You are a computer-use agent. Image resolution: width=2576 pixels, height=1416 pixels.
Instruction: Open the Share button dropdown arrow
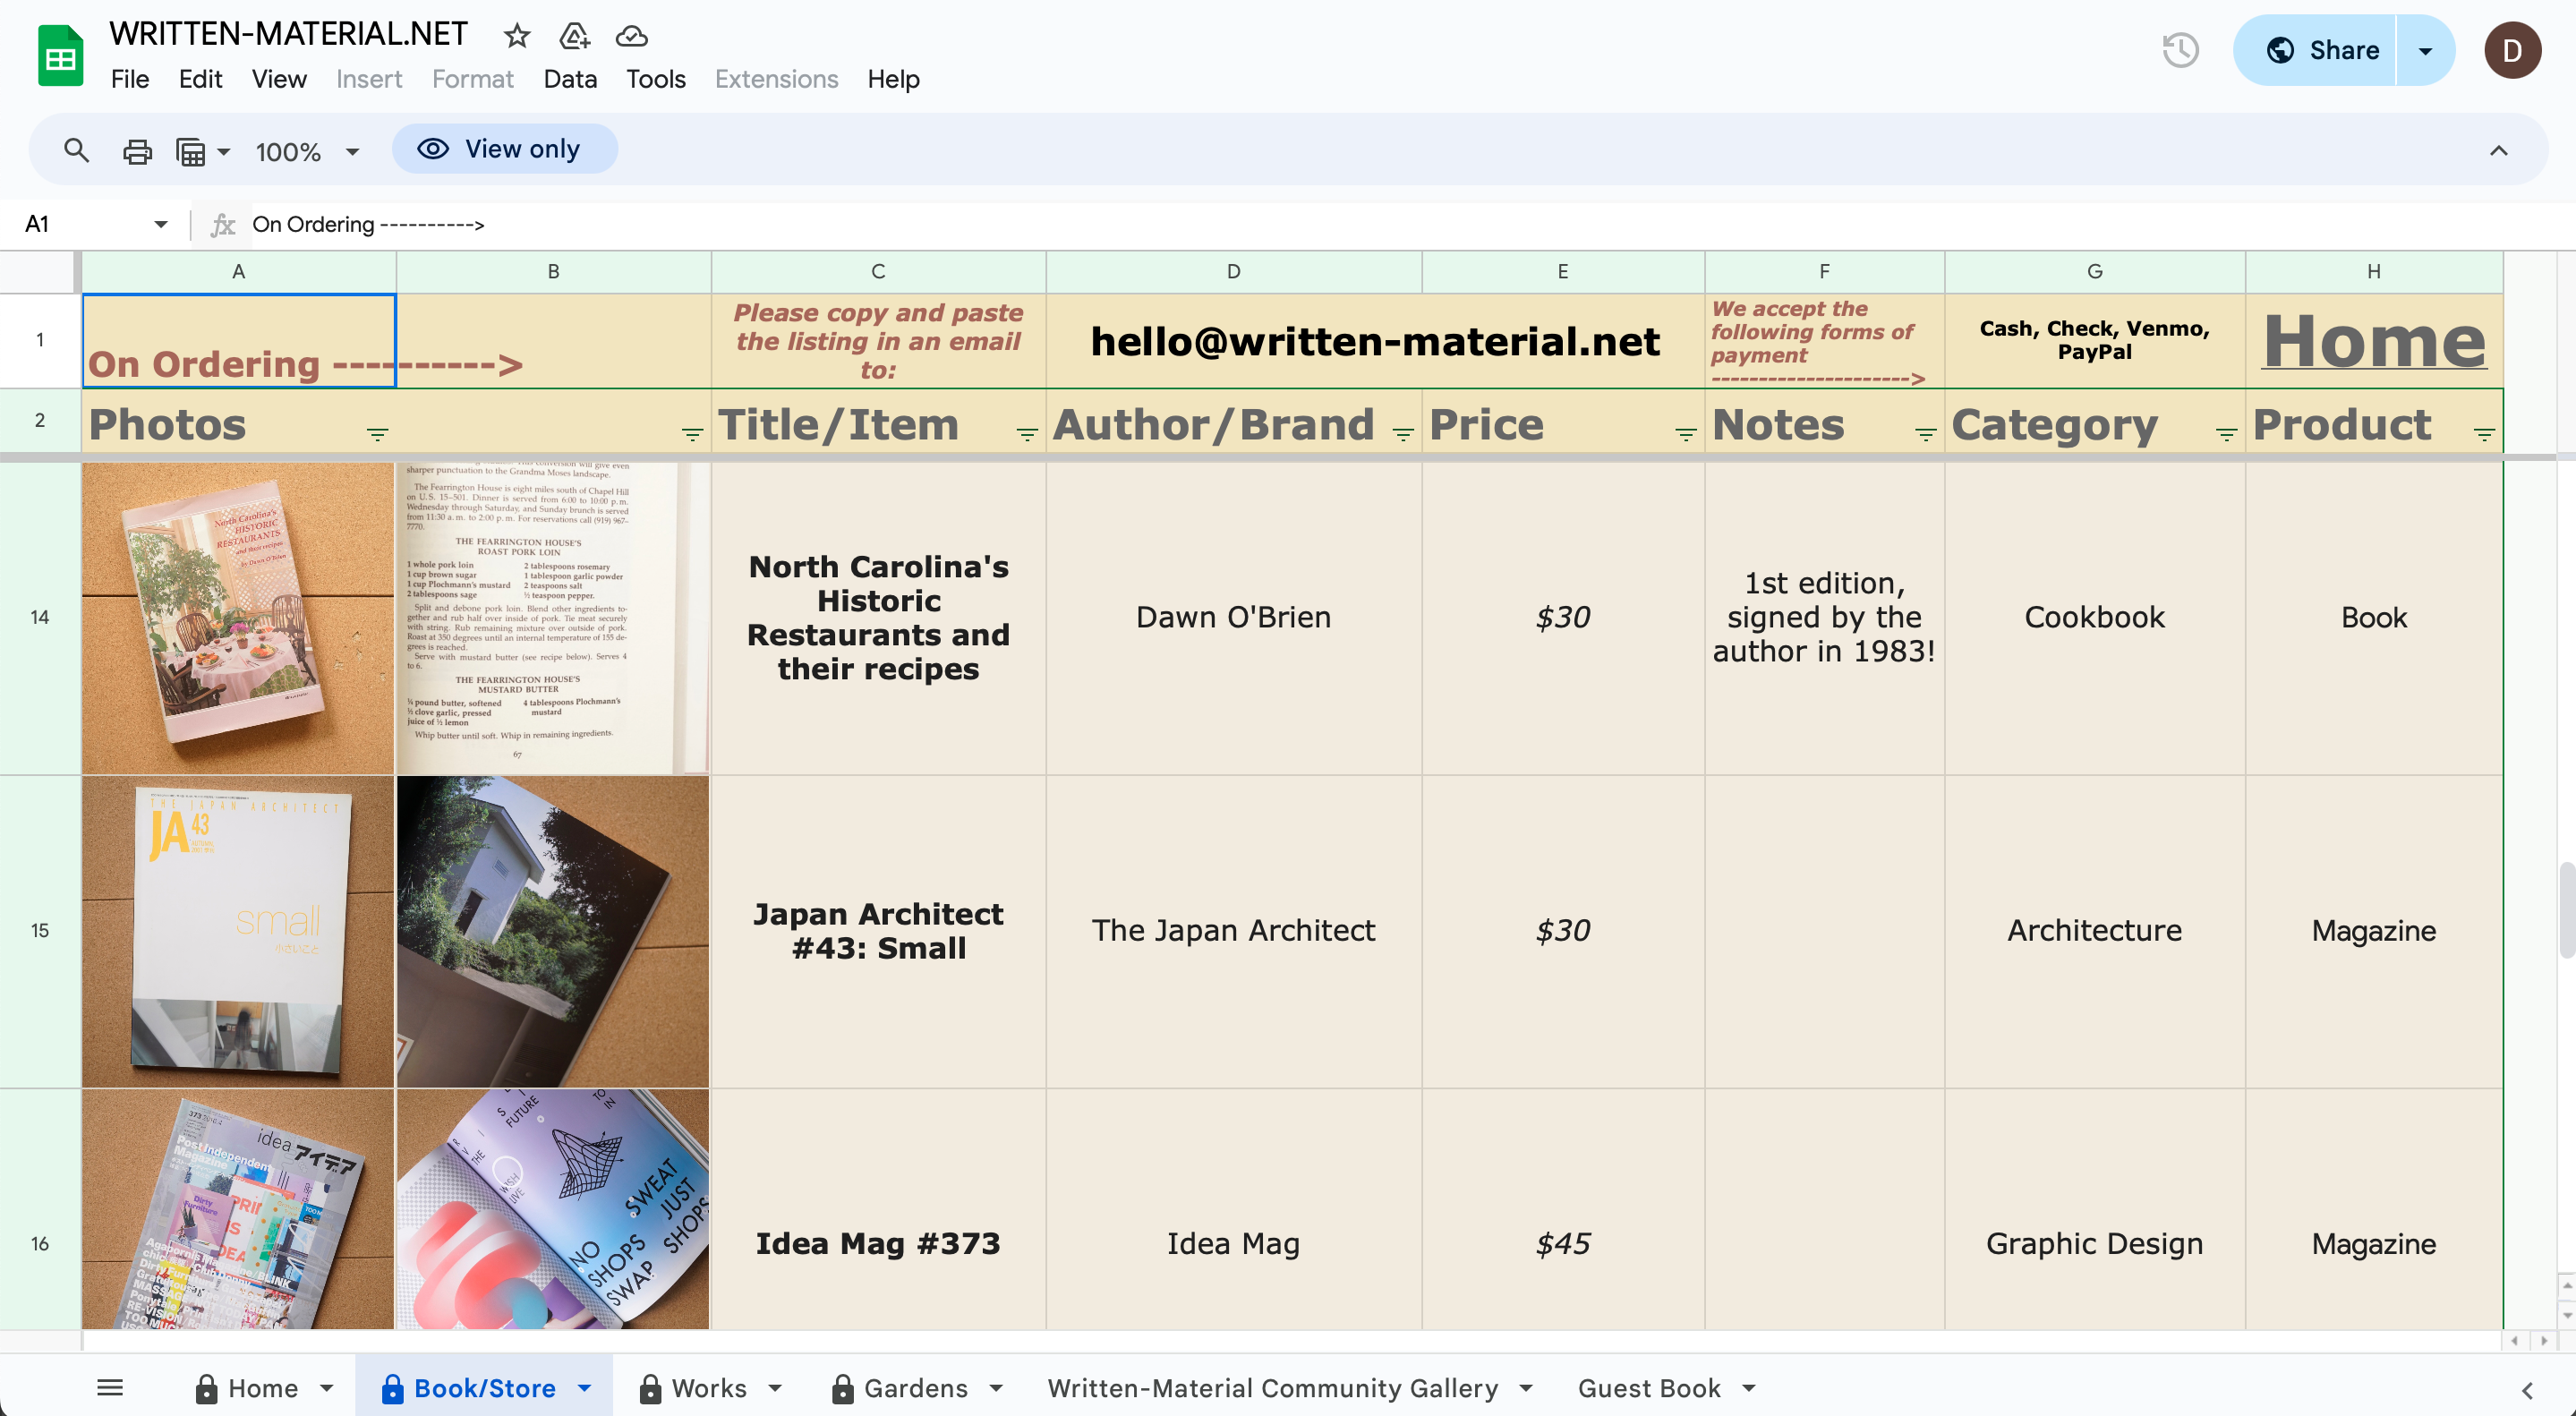(2425, 51)
